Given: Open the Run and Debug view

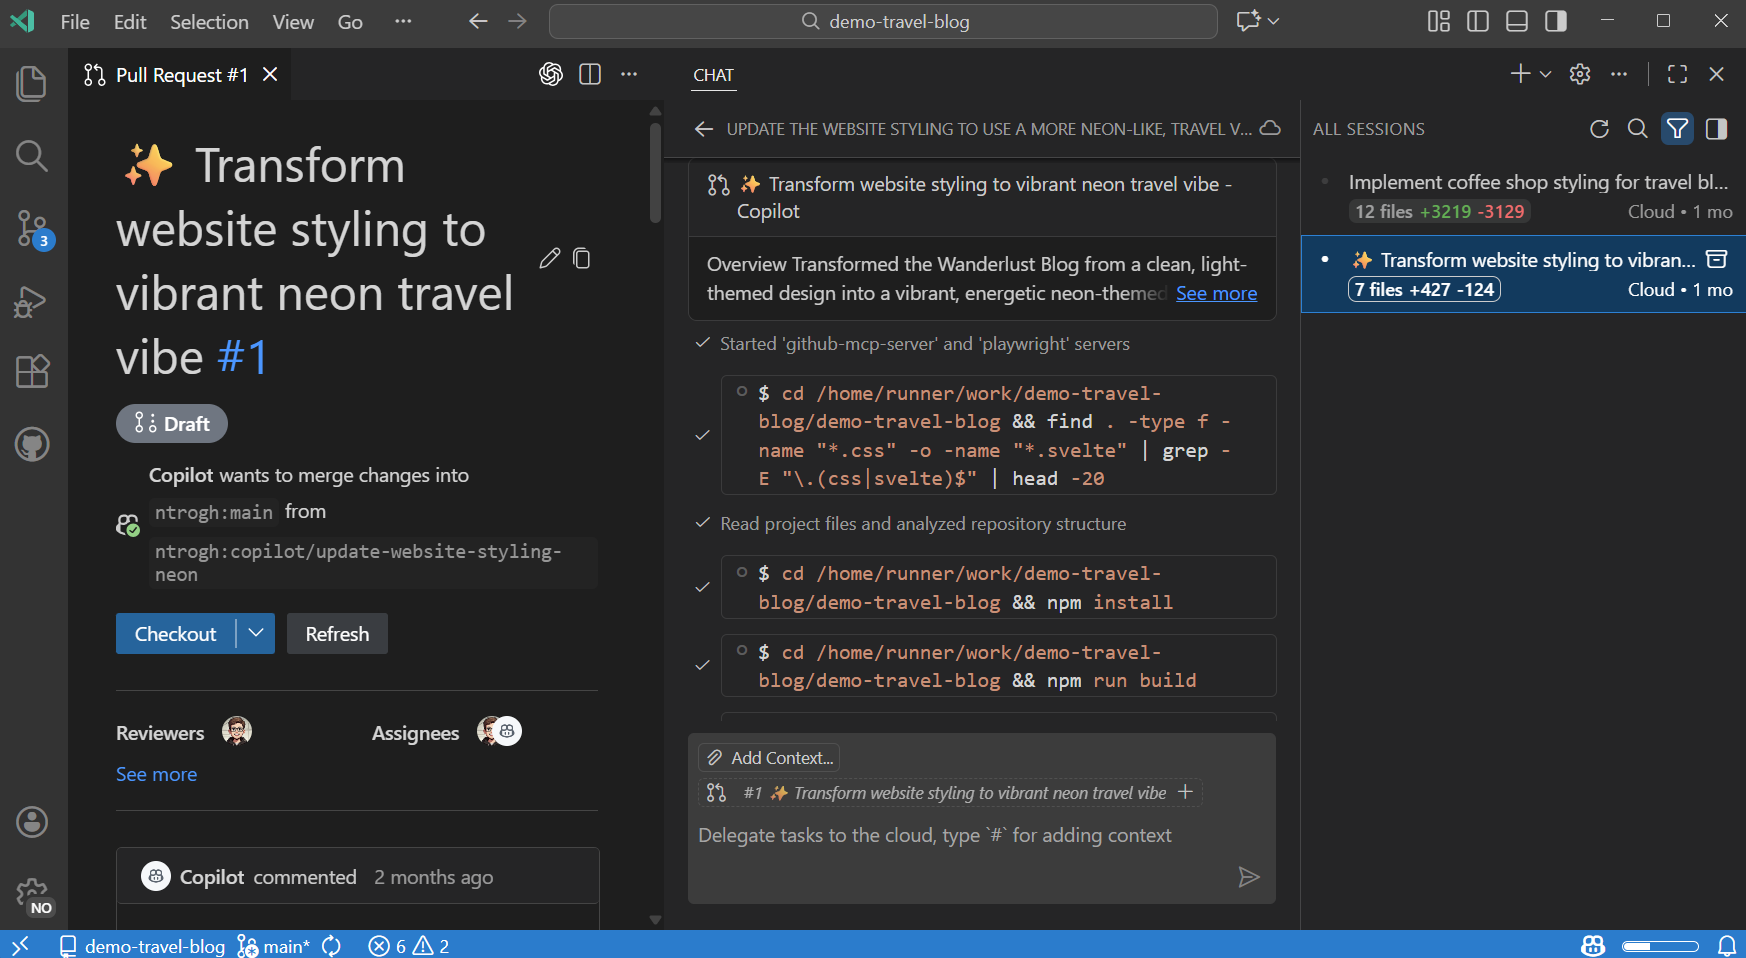Looking at the screenshot, I should 31,301.
